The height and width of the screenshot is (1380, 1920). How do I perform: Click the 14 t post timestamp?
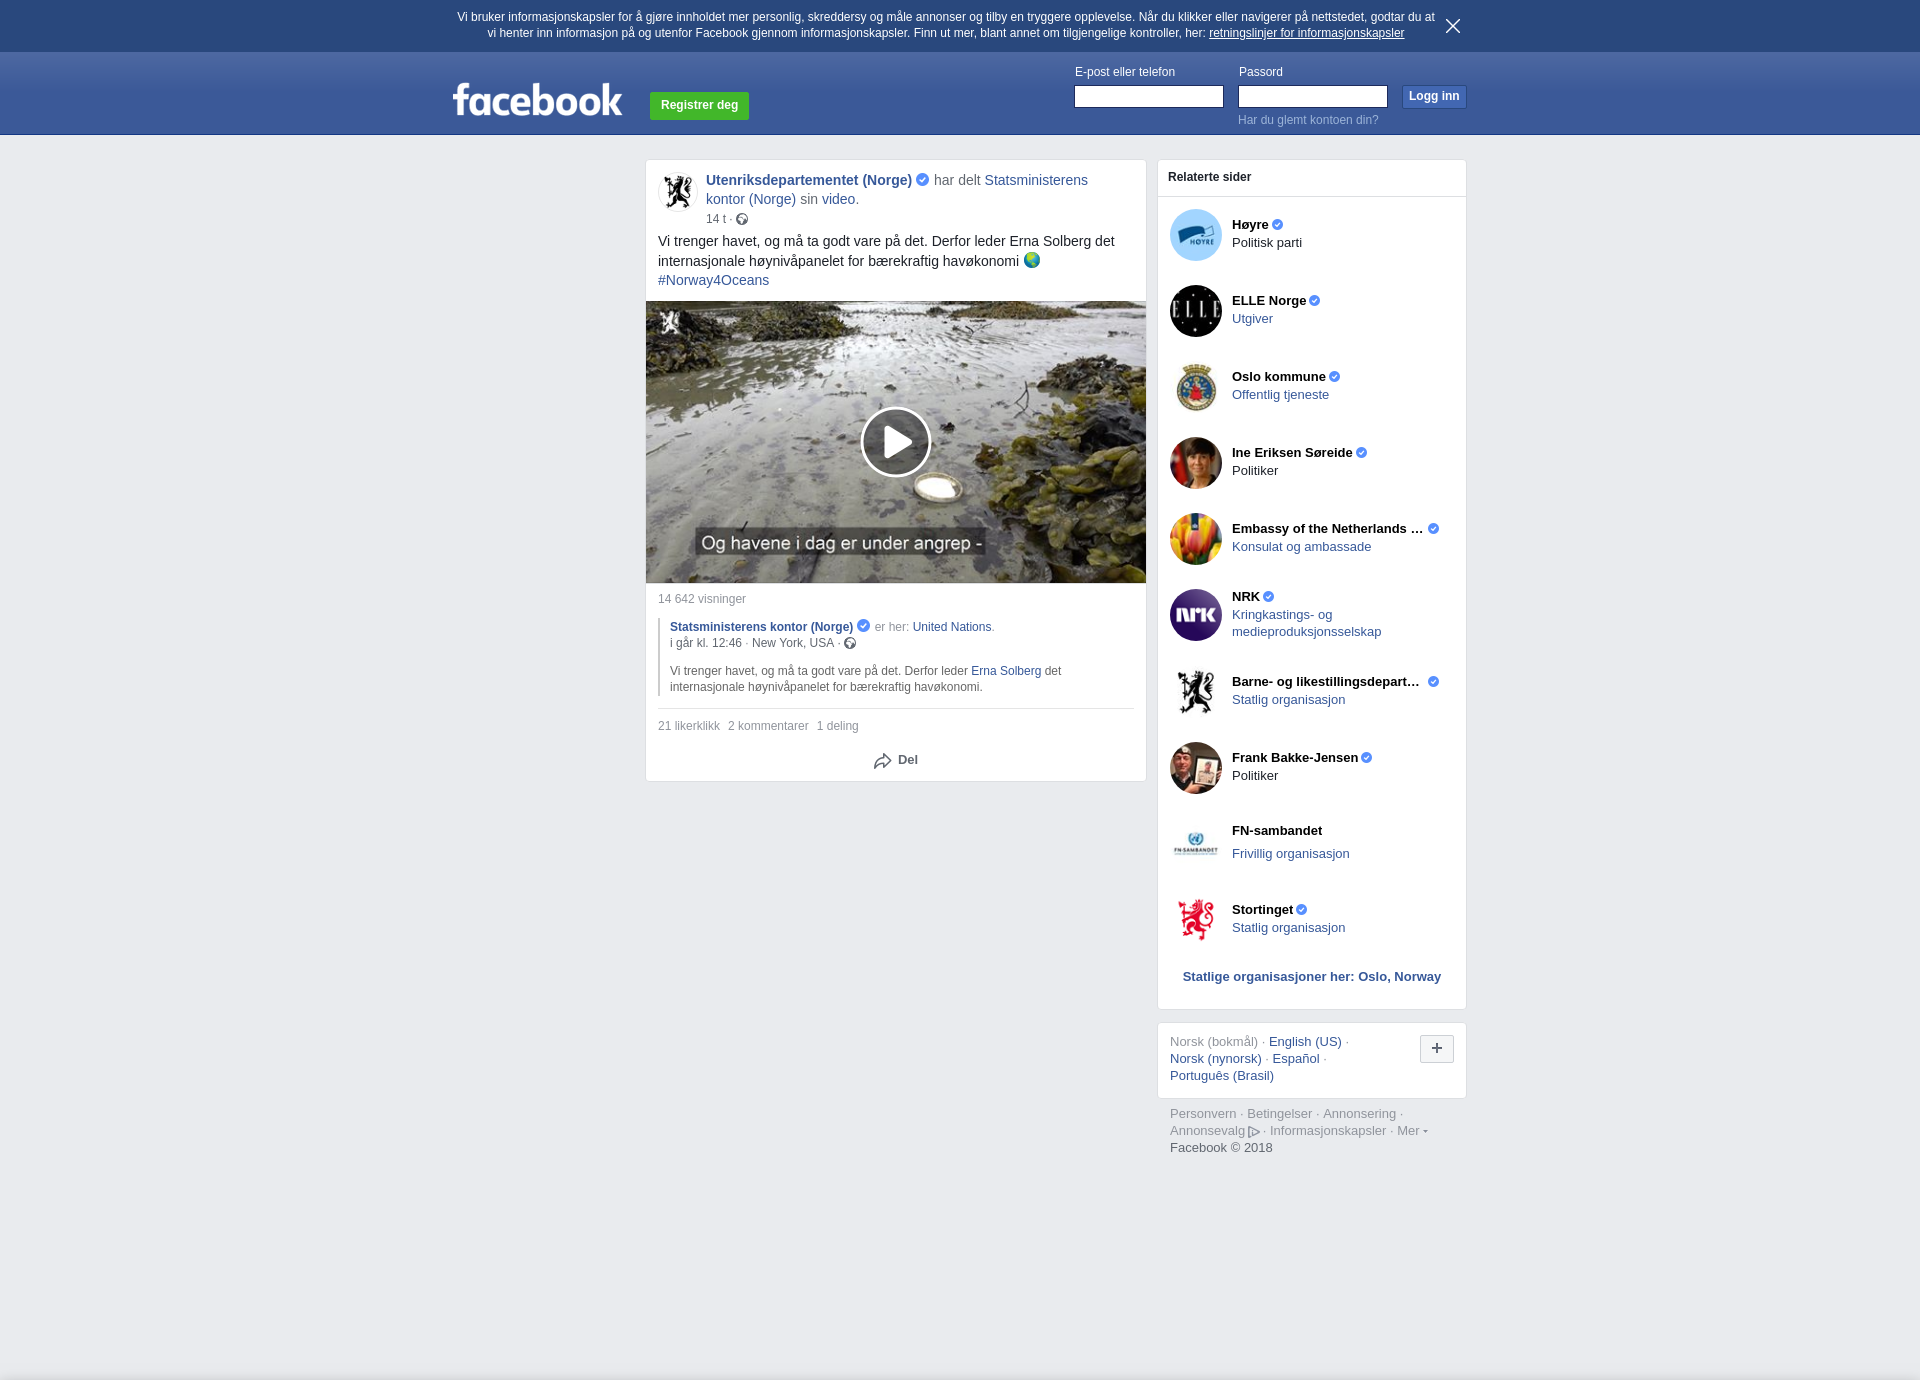[716, 219]
